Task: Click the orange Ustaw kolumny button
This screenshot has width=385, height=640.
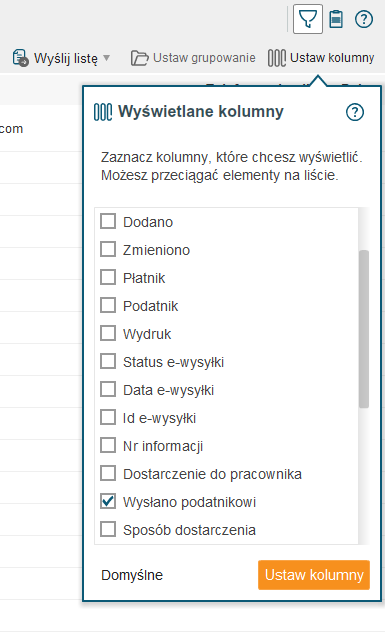Action: pos(314,575)
